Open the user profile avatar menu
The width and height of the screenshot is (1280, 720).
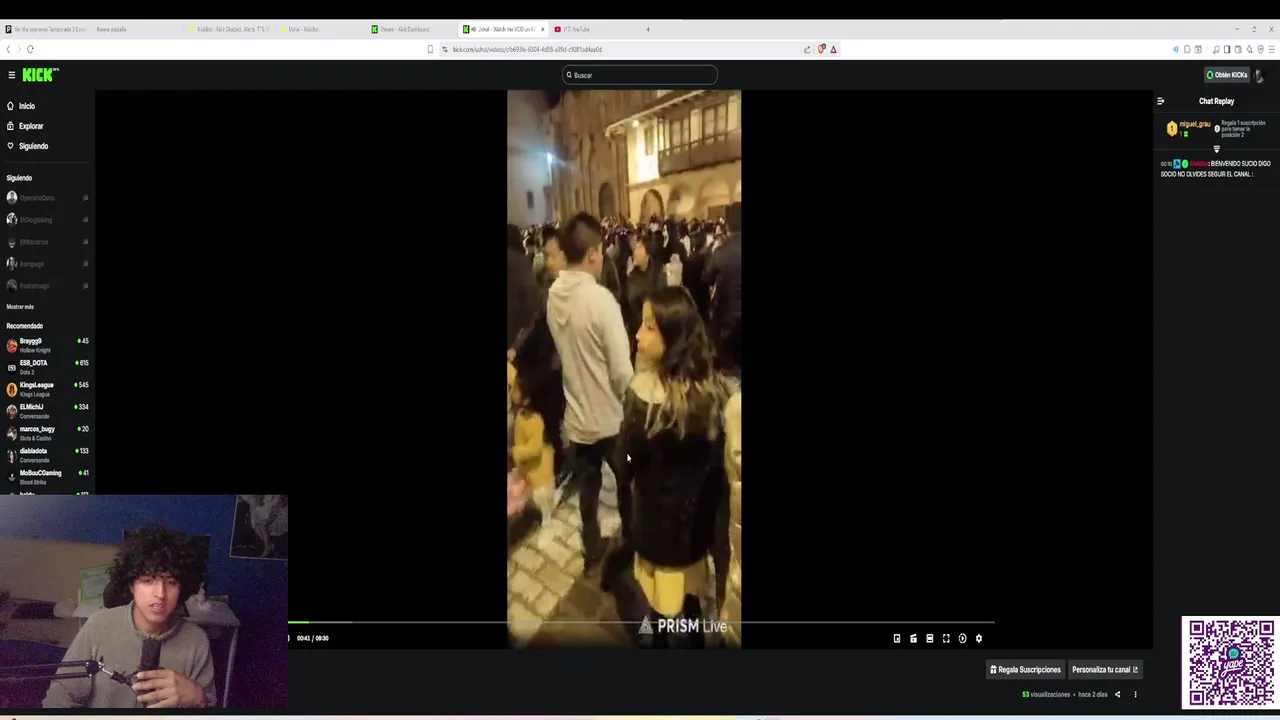tap(1260, 76)
